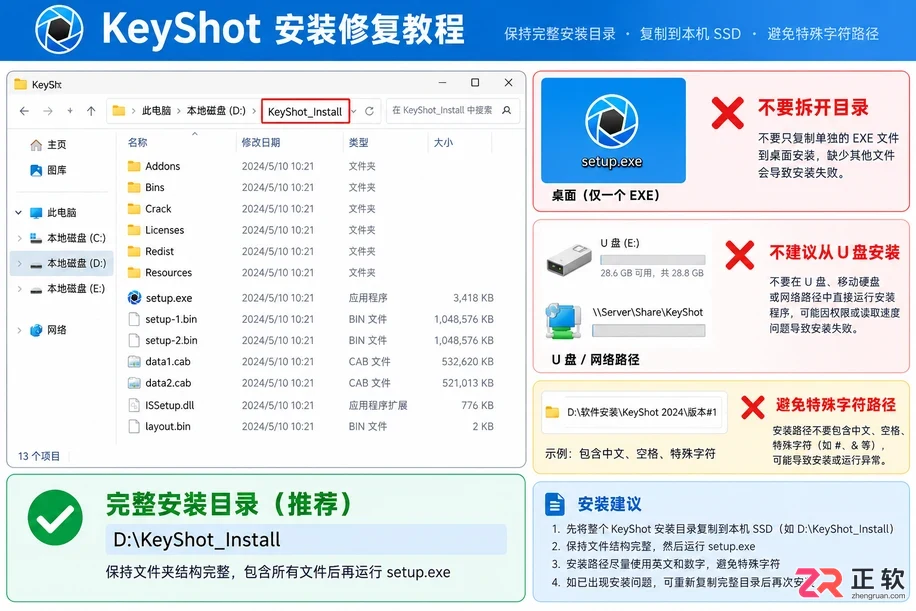Screen dimensions: 916x611
Task: Select the data1.cab file icon
Action: point(134,362)
